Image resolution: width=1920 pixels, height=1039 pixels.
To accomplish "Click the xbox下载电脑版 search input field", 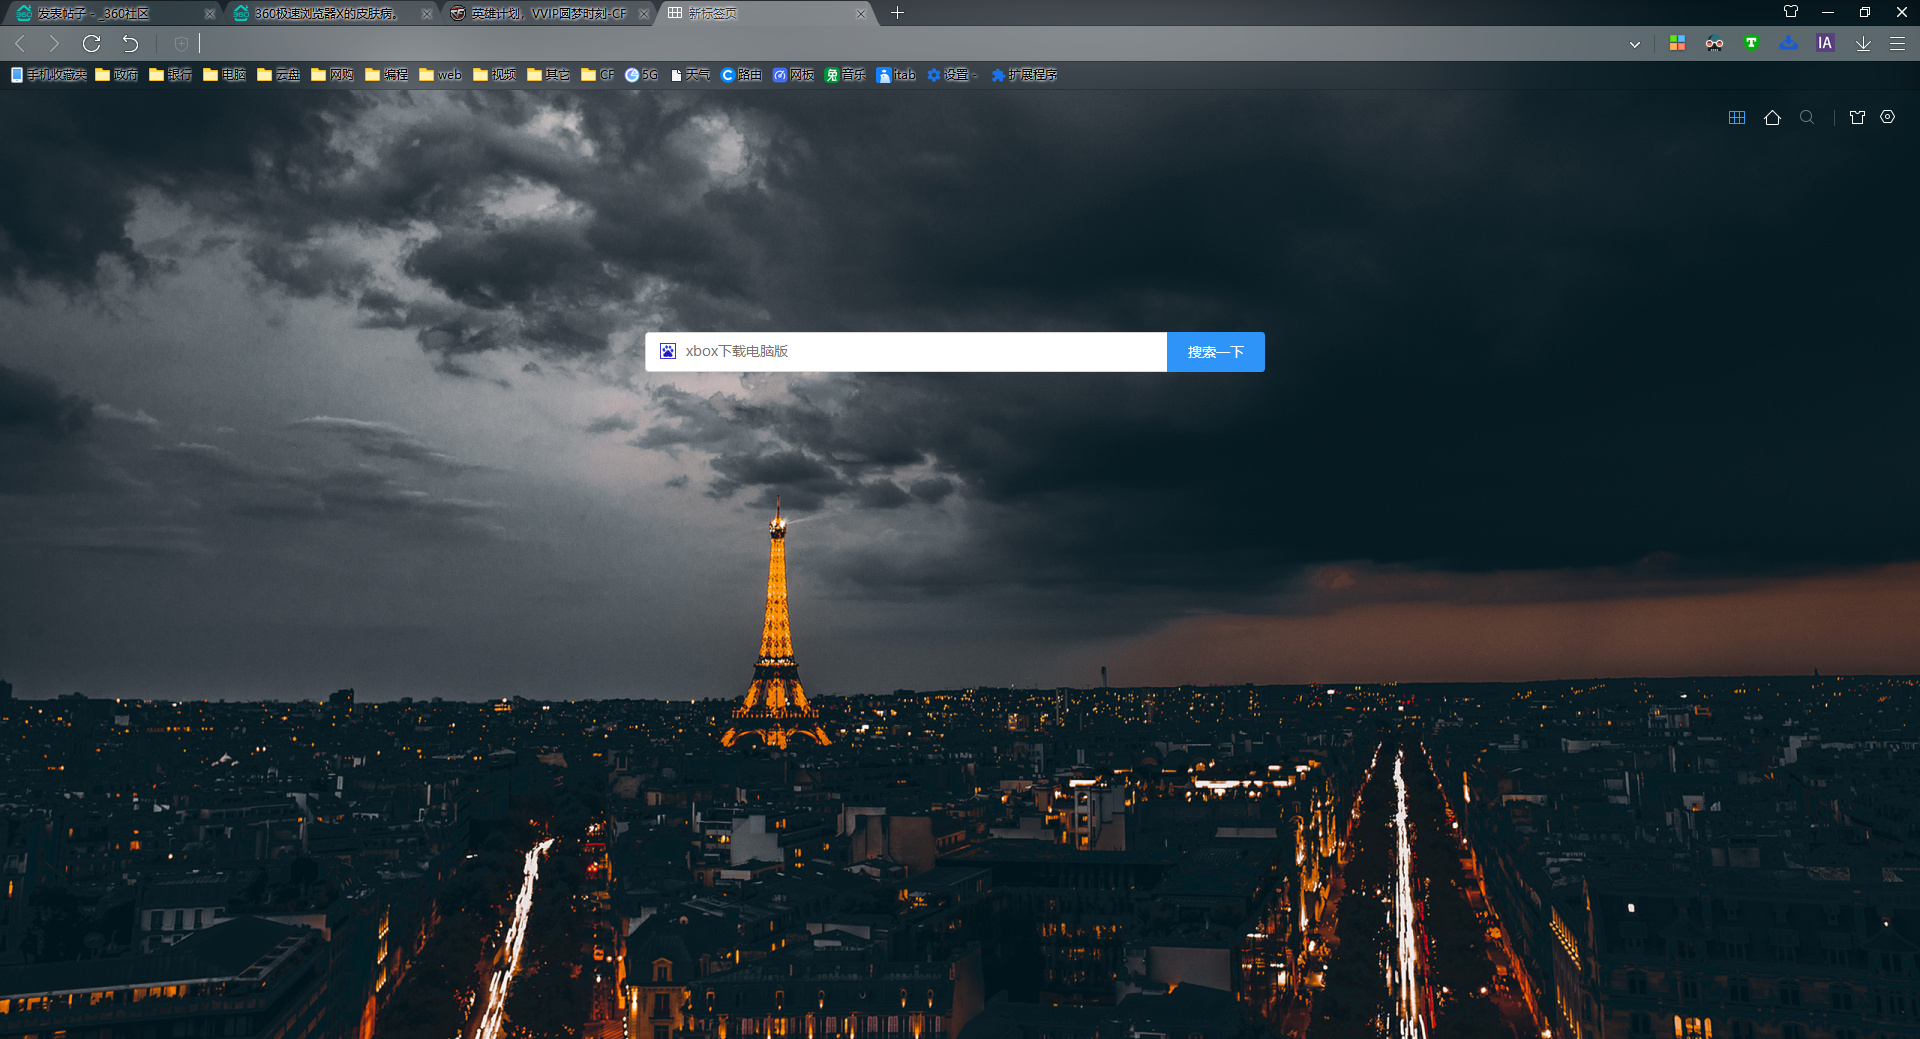I will pos(906,352).
